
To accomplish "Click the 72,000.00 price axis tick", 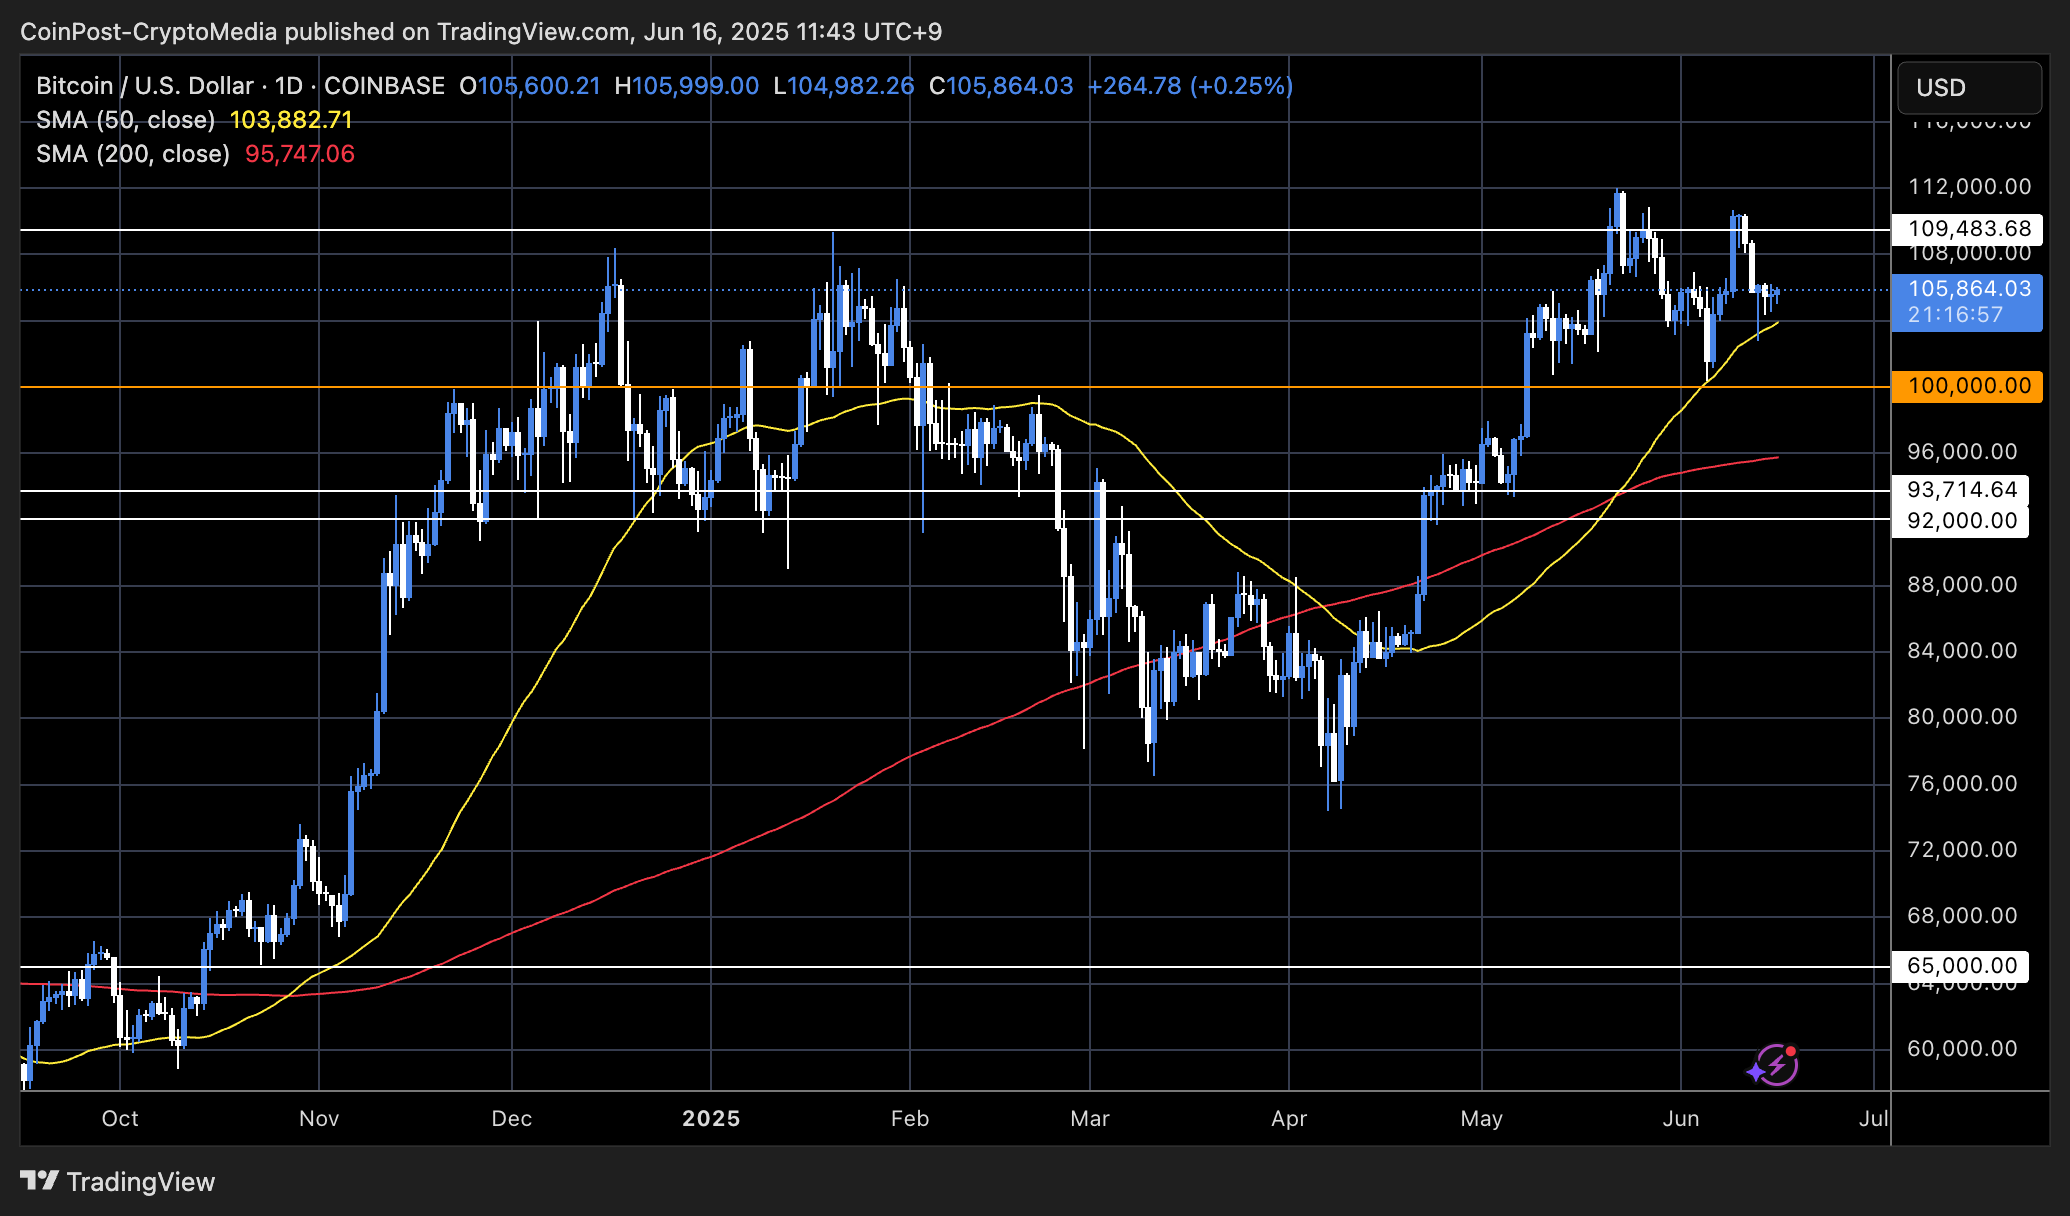I will pyautogui.click(x=1962, y=850).
